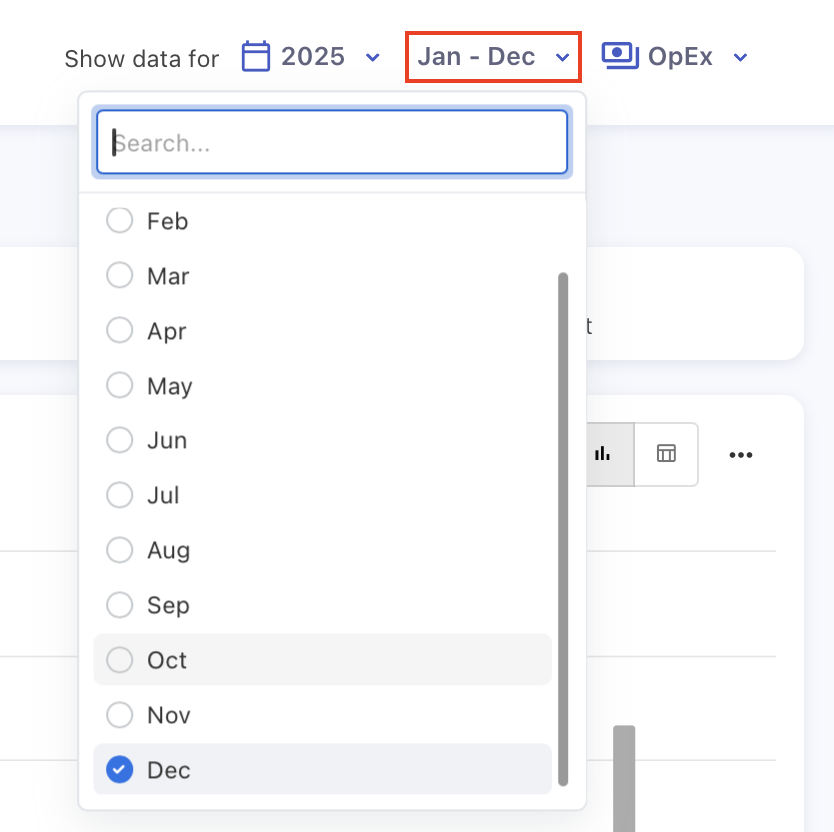The height and width of the screenshot is (832, 834).
Task: Collapse the Jan - Dec month dropdown
Action: 563,58
